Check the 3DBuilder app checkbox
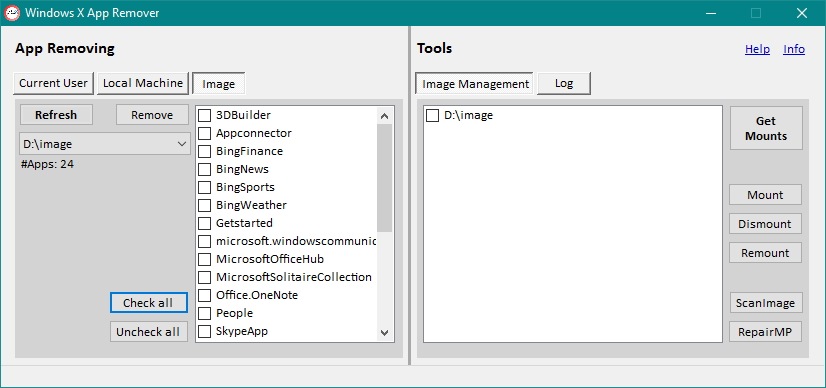This screenshot has width=826, height=388. click(x=204, y=115)
